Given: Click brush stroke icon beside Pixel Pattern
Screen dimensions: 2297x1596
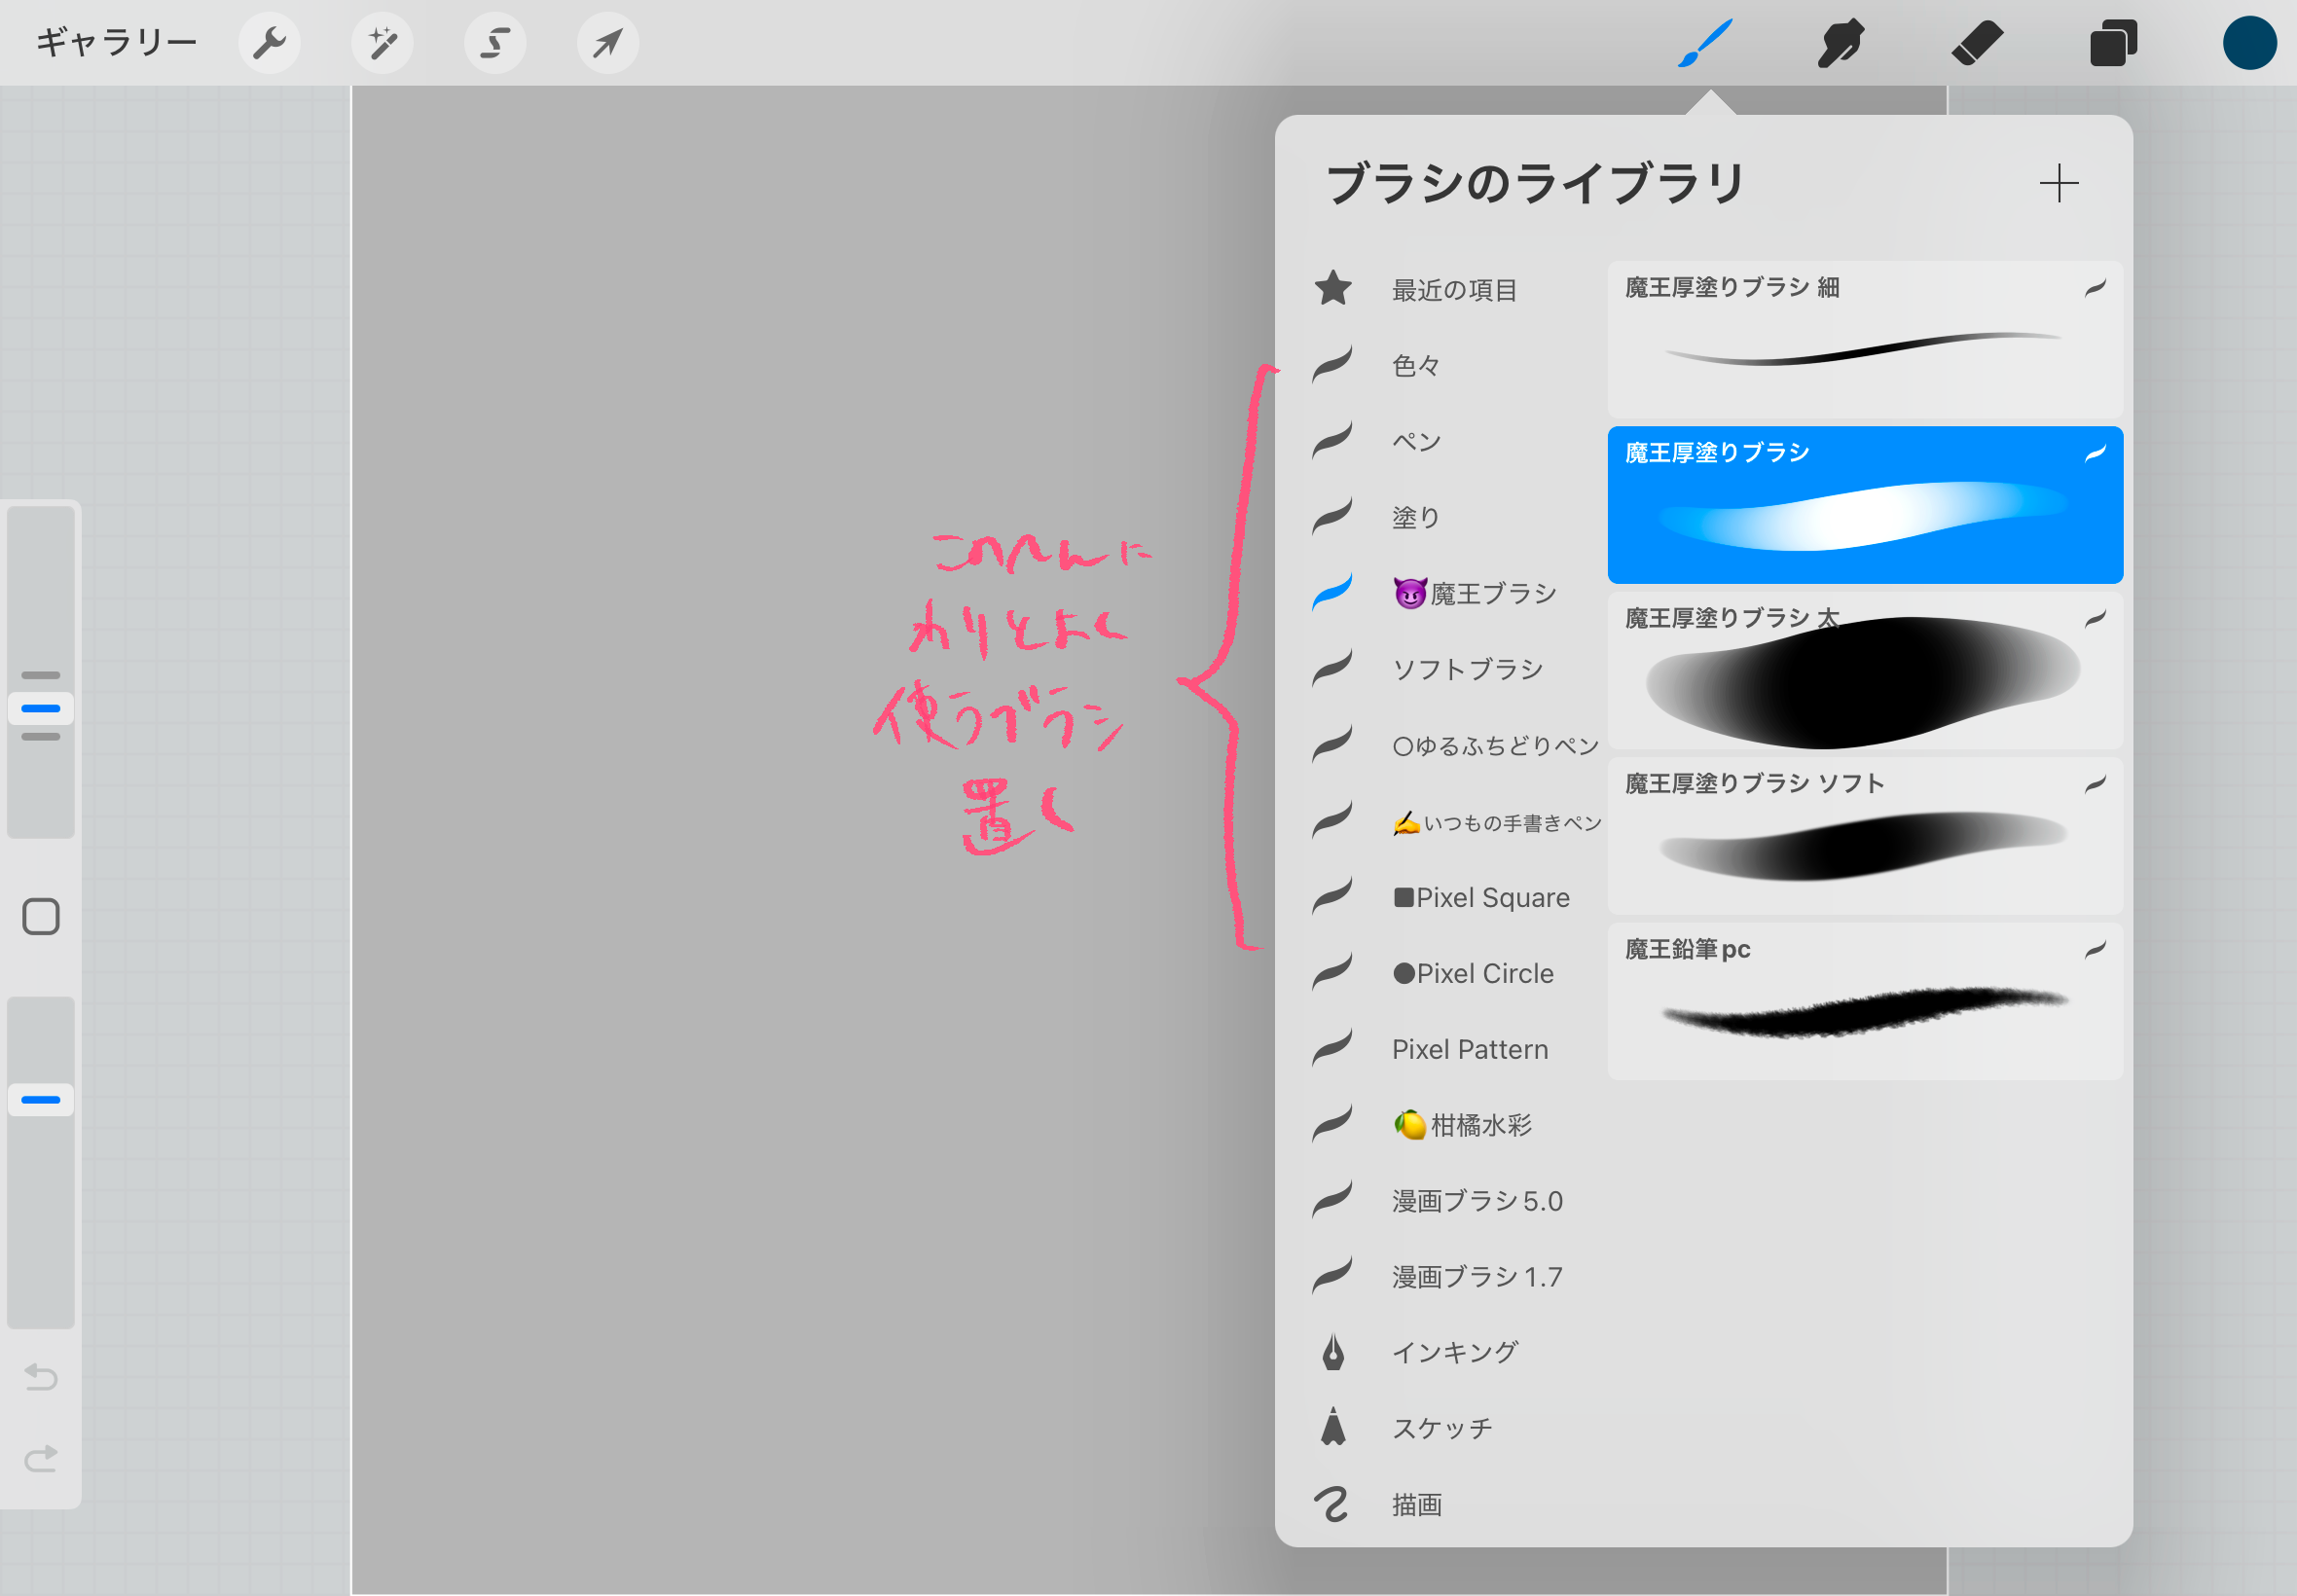Looking at the screenshot, I should (1332, 1048).
